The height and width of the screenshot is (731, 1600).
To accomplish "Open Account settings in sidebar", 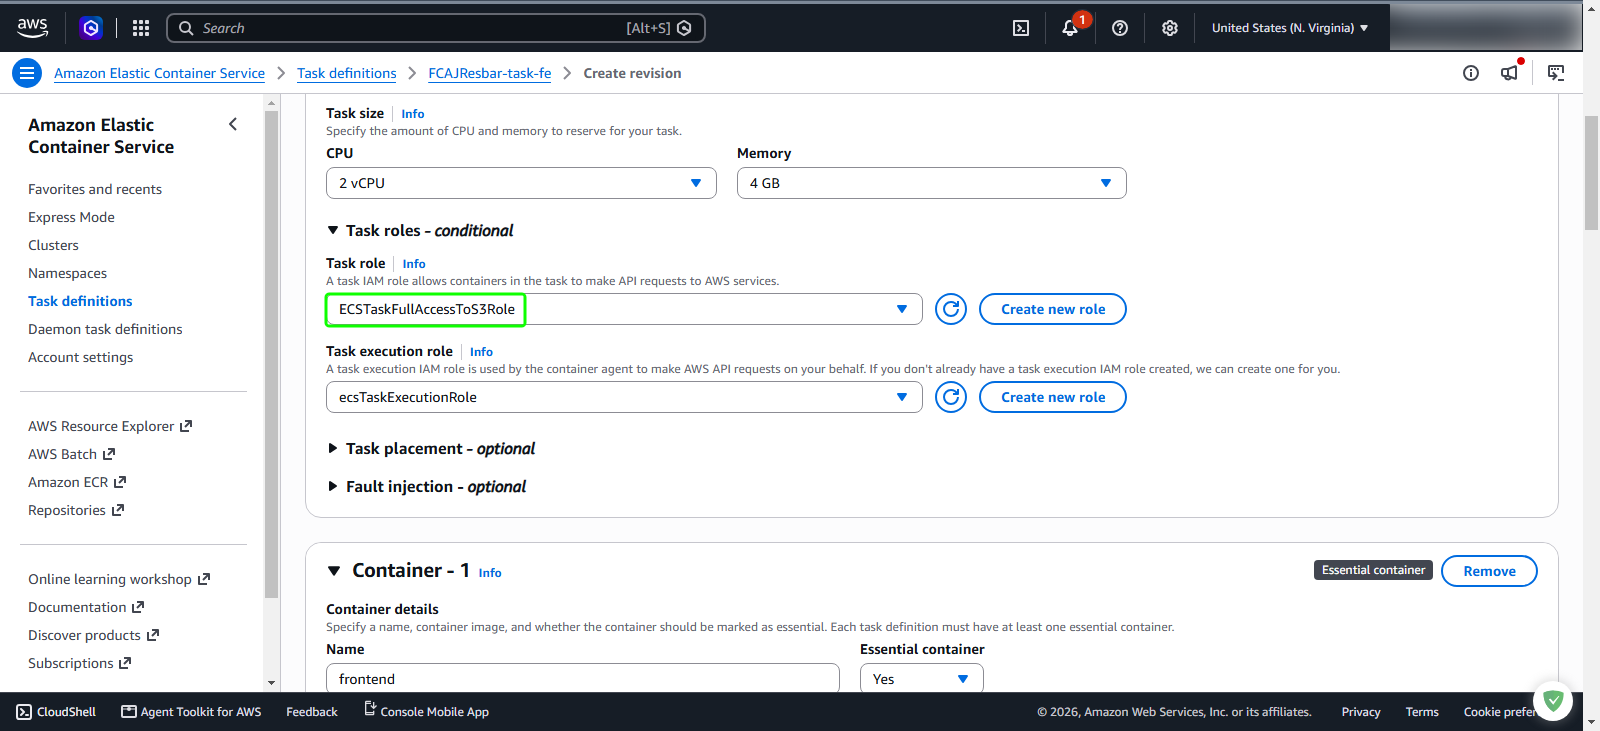I will [x=80, y=357].
